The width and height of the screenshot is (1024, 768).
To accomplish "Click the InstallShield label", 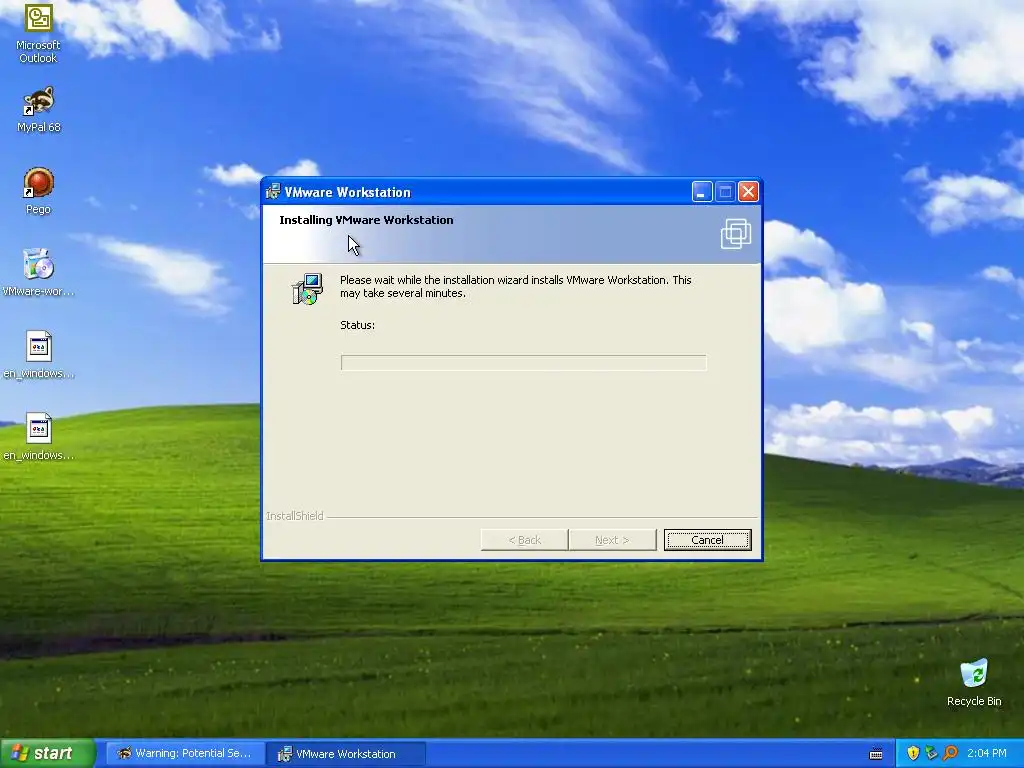I will point(295,516).
